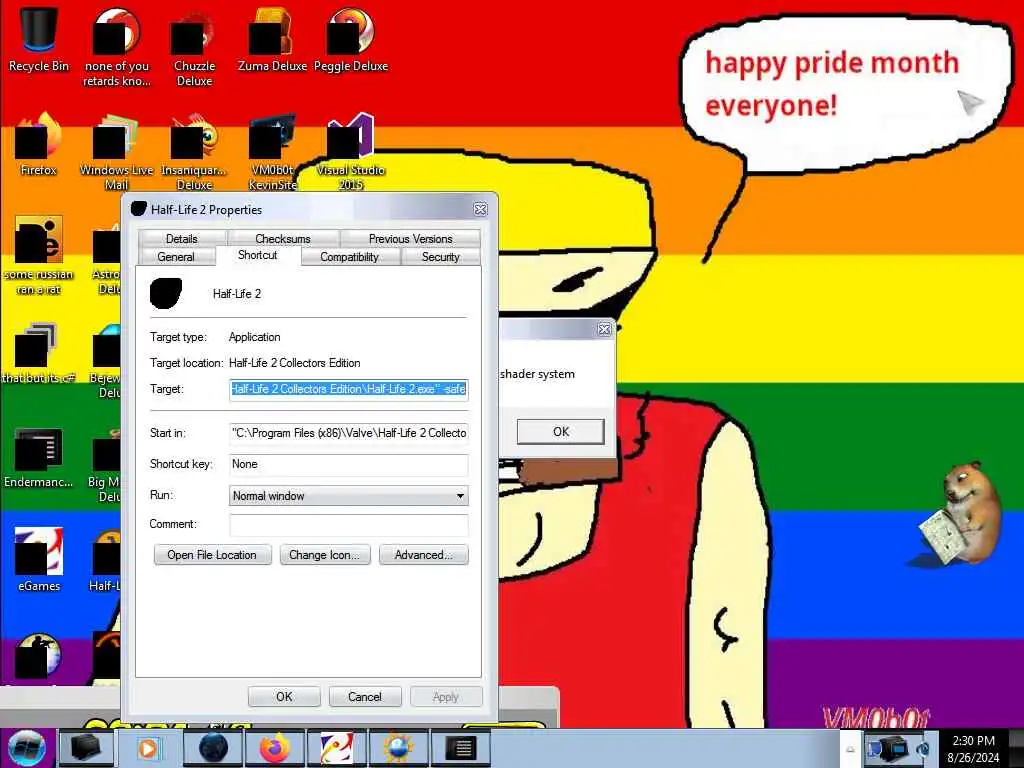The image size is (1024, 768).
Task: Select the Windows Live Mail desktop icon
Action: coord(116,152)
